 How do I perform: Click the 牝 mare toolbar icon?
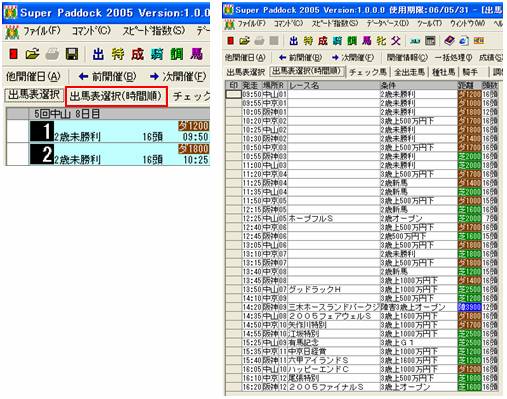381,41
